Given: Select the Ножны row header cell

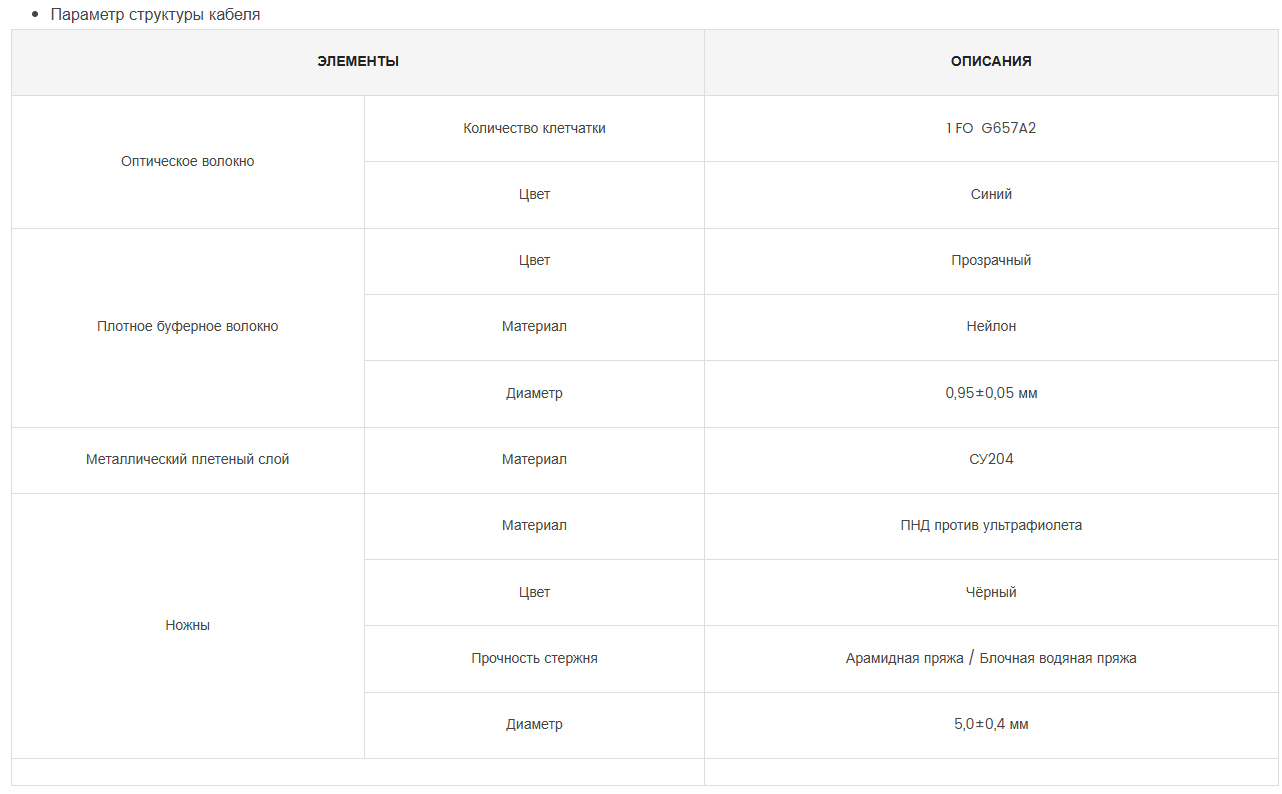Looking at the screenshot, I should click(x=188, y=626).
